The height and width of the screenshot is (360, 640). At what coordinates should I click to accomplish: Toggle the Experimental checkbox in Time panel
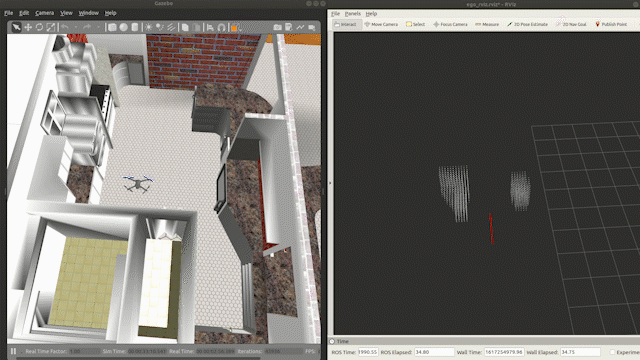pos(612,352)
